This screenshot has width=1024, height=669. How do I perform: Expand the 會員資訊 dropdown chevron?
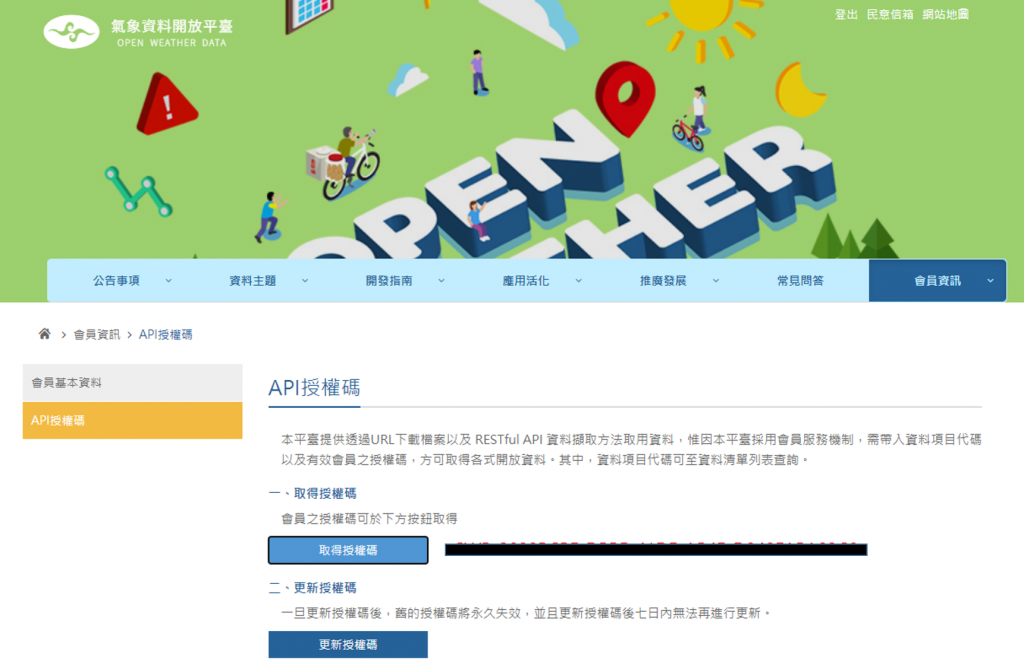point(990,281)
